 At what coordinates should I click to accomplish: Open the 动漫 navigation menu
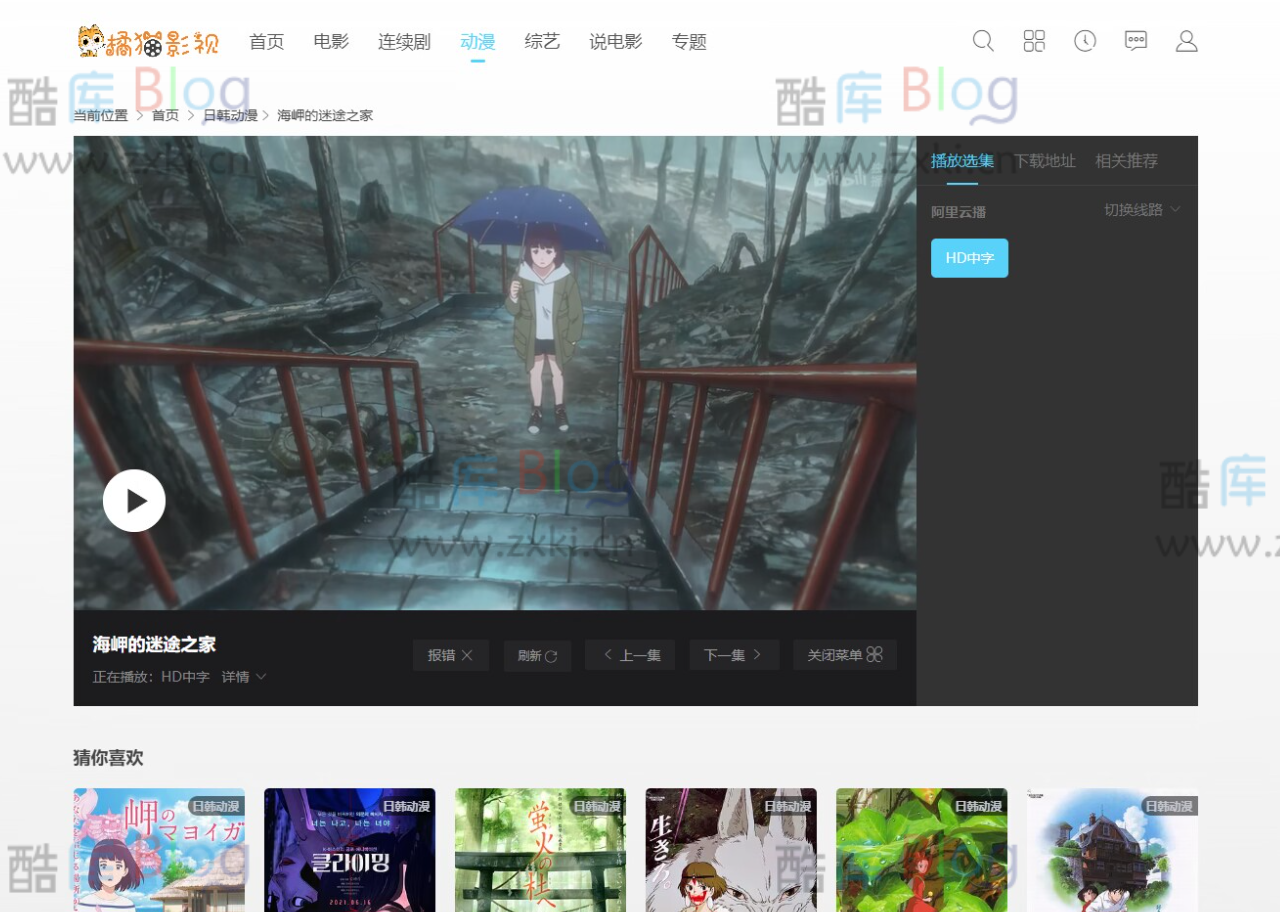click(x=477, y=41)
